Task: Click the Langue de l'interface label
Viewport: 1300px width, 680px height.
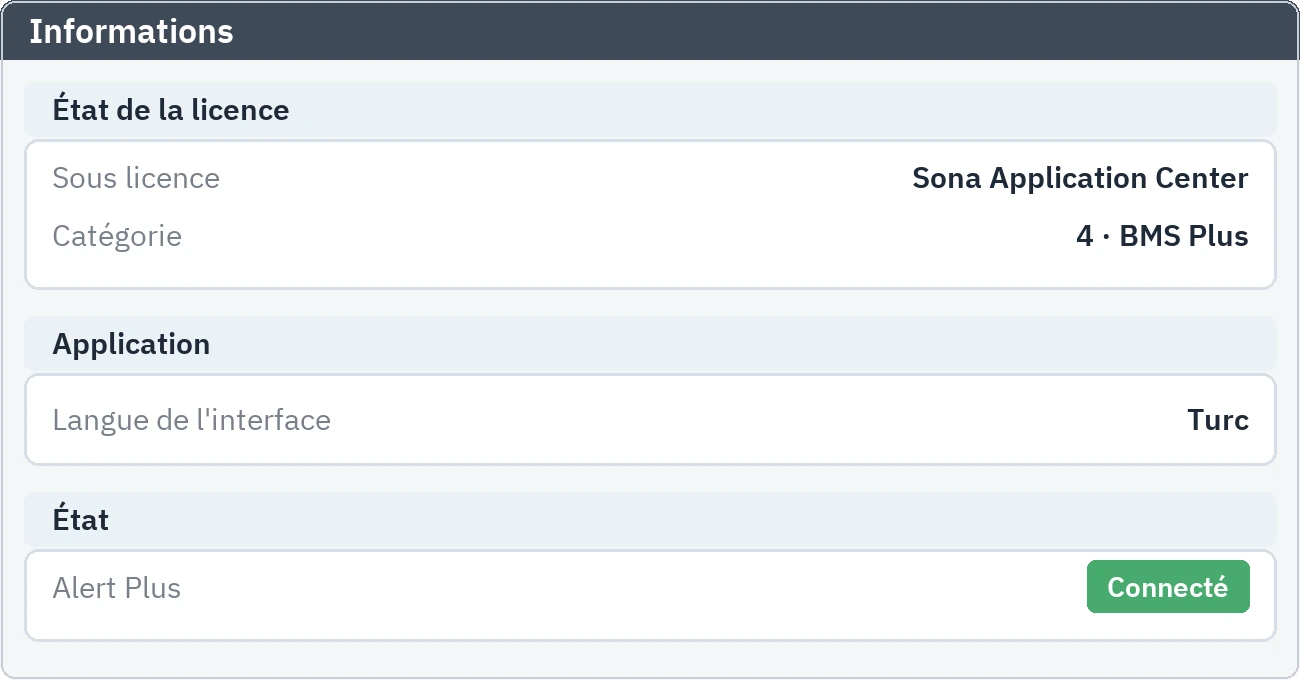Action: (191, 420)
